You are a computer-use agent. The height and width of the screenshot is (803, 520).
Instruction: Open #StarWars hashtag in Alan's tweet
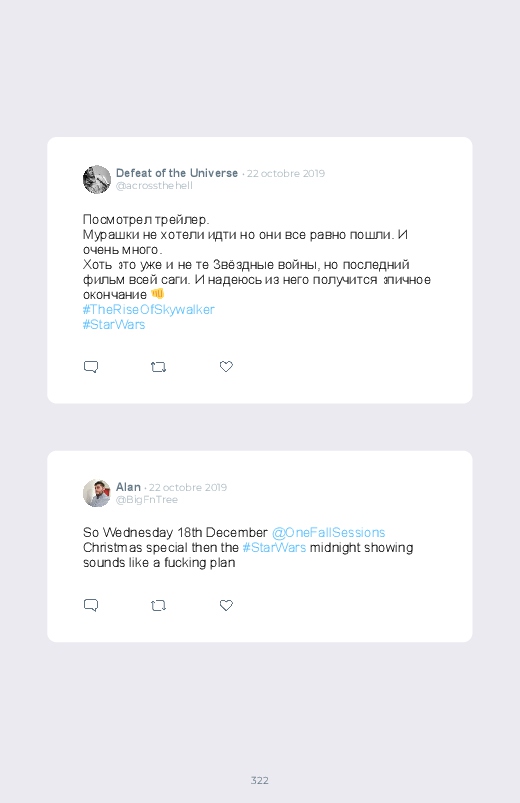(274, 547)
